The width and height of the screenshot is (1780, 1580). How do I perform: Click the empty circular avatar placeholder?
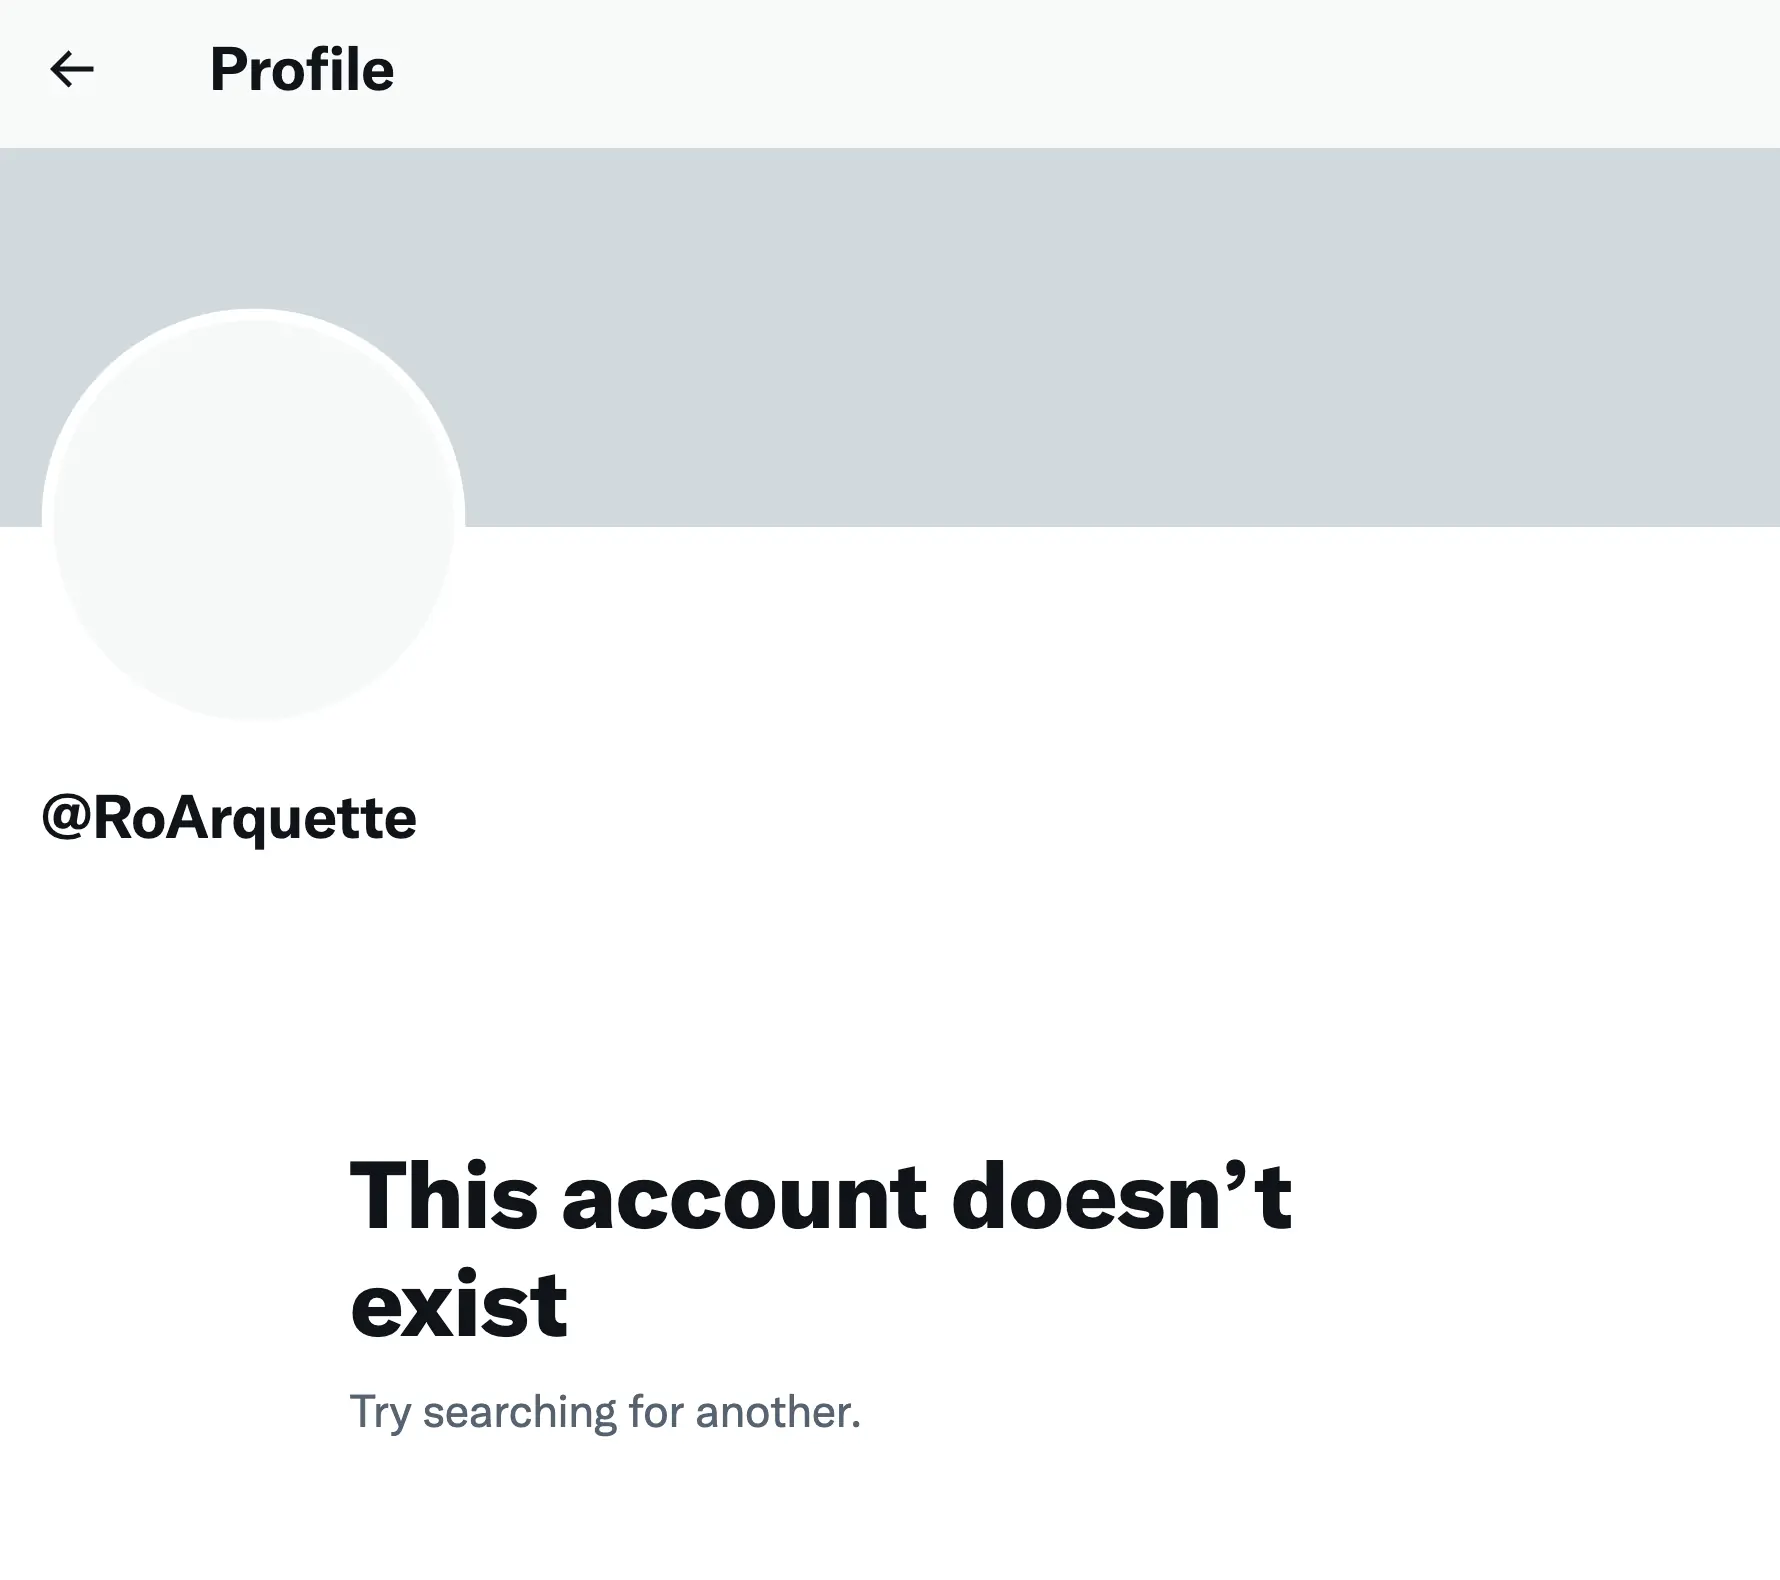(254, 516)
